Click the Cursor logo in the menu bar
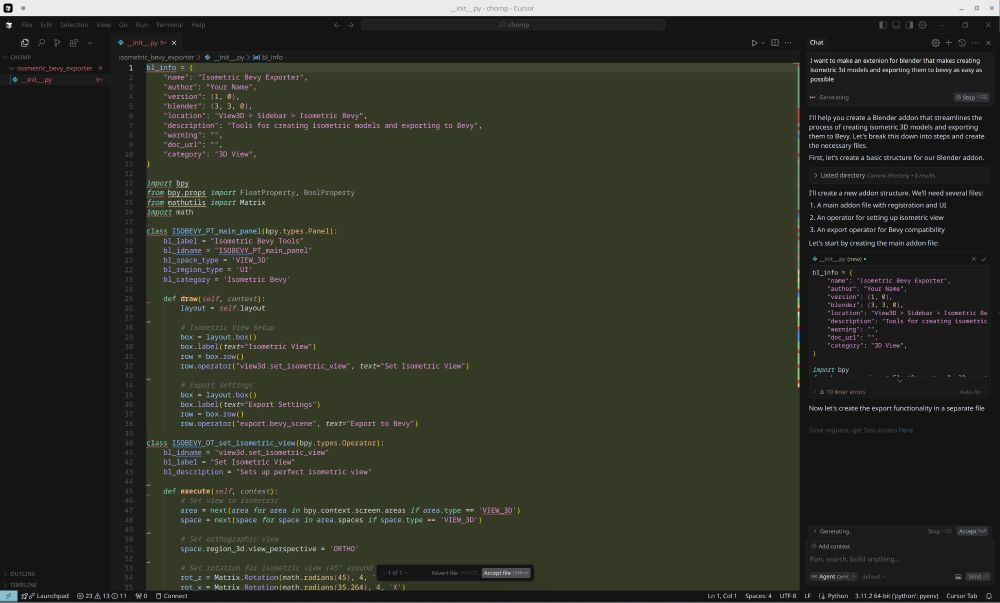This screenshot has height=603, width=1000. (9, 25)
